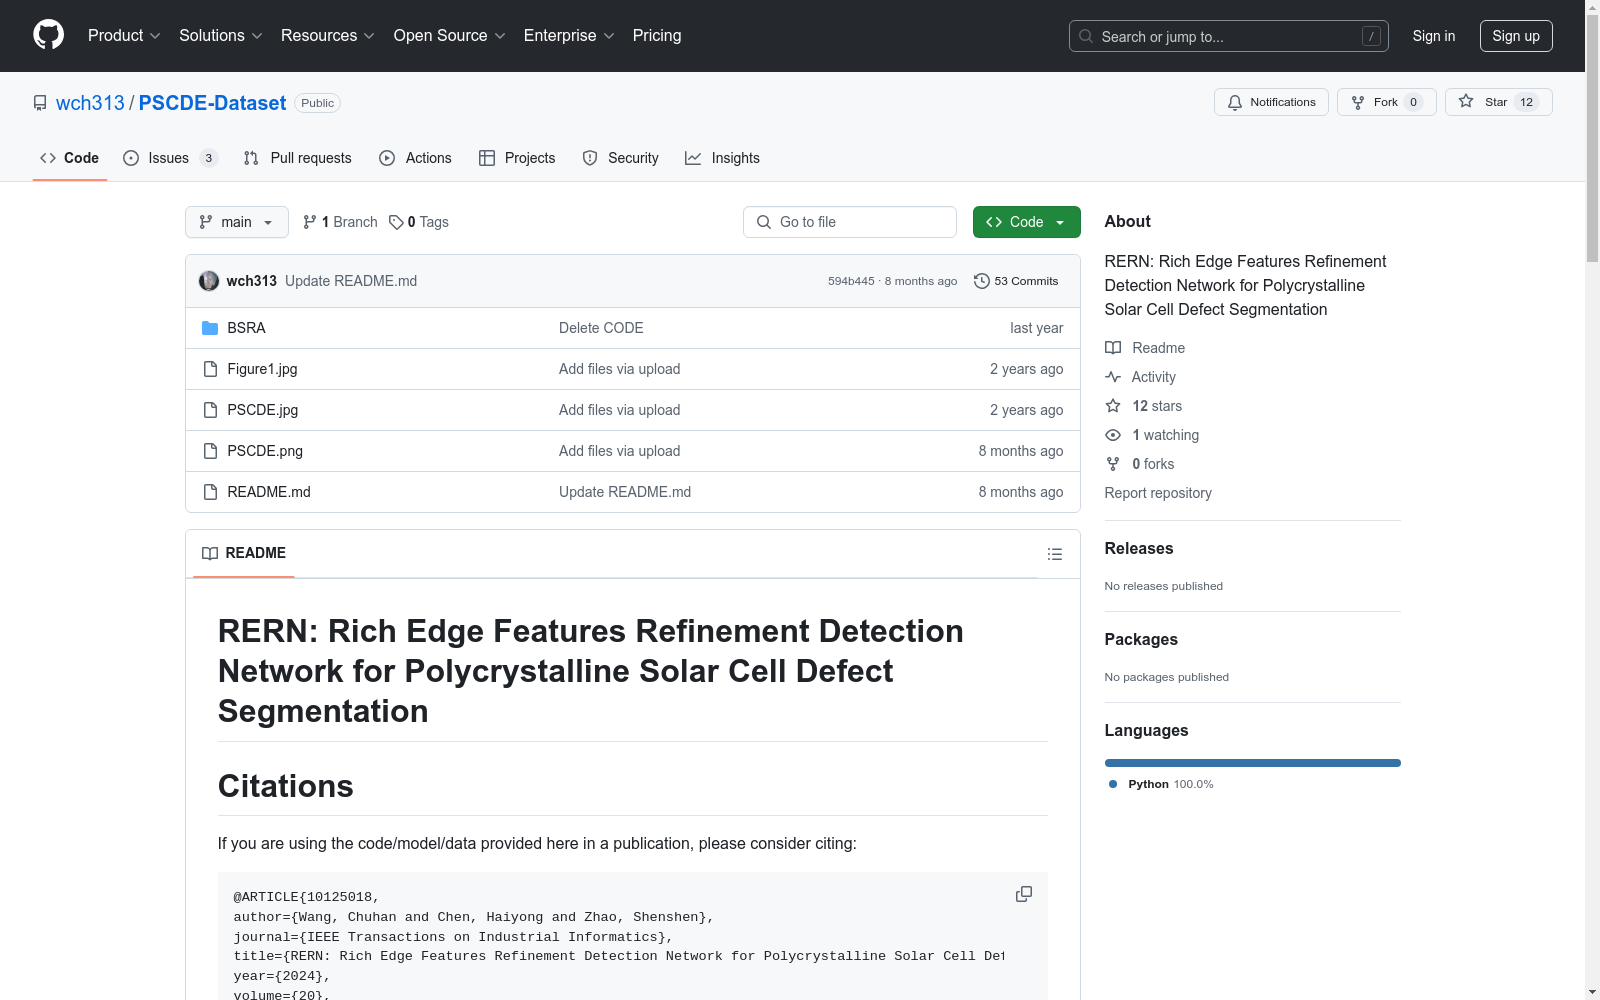This screenshot has height=1000, width=1600.
Task: Open the PSCDE-Dataset repository link
Action: point(212,103)
